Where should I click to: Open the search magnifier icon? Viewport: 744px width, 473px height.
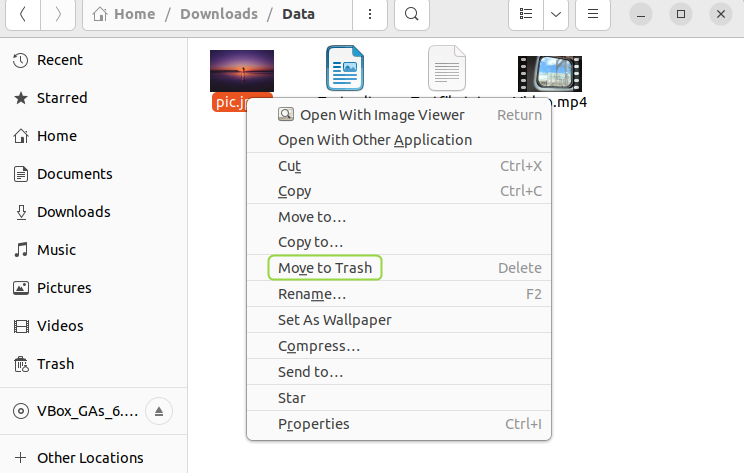click(x=411, y=15)
